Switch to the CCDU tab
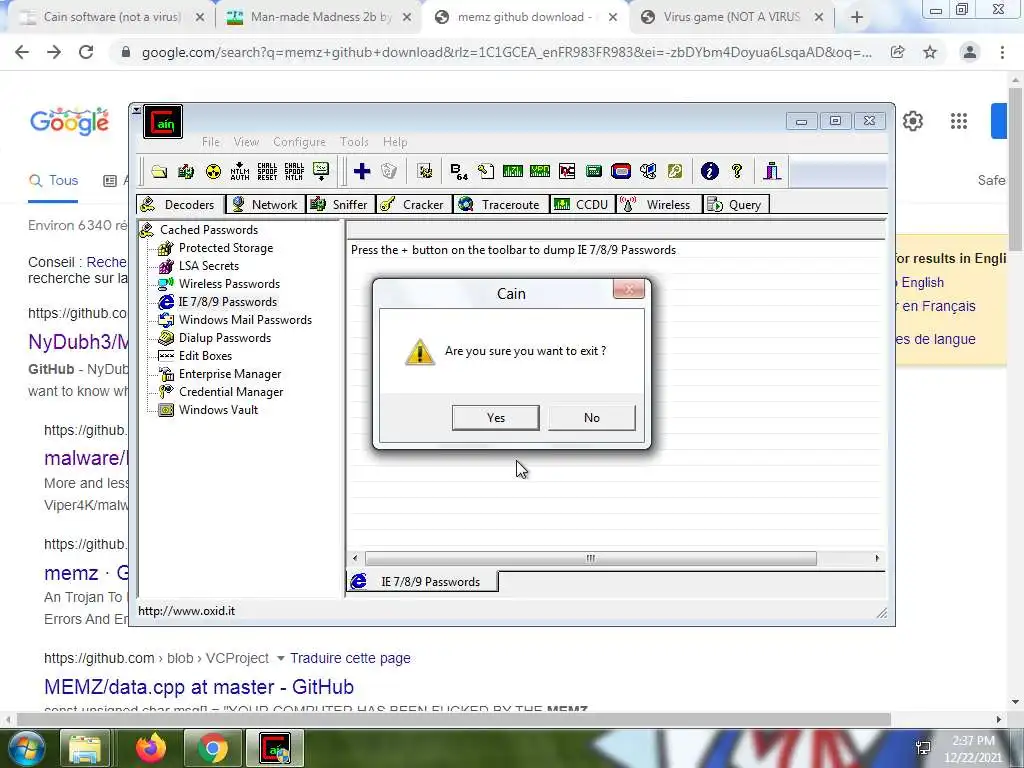This screenshot has width=1024, height=768. point(581,204)
